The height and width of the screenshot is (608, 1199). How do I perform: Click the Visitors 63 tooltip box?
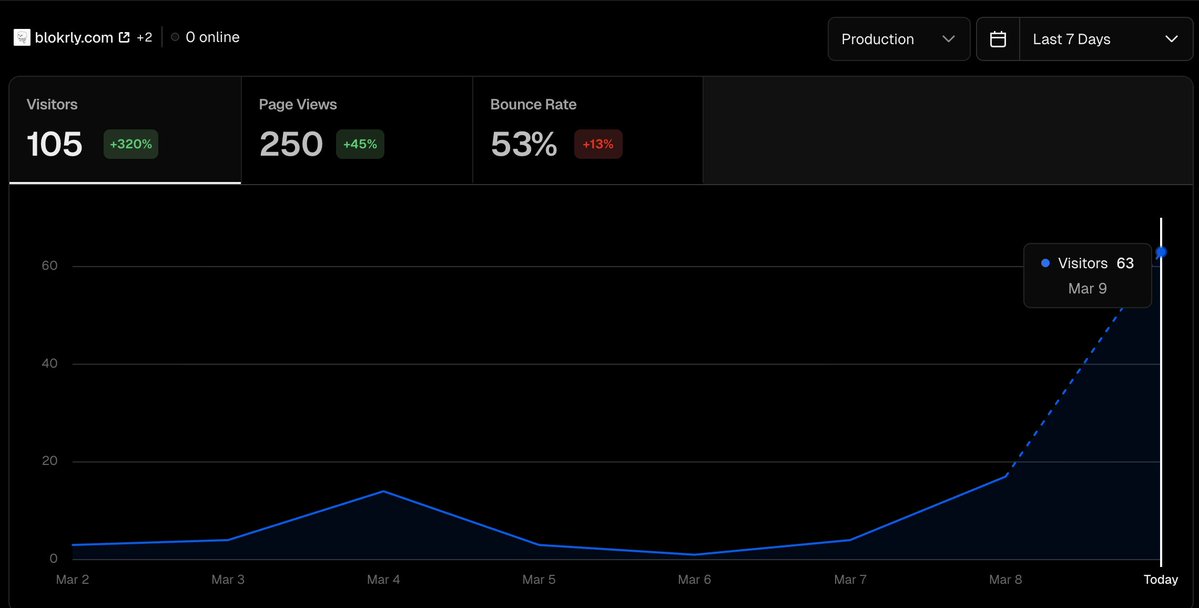(1087, 275)
